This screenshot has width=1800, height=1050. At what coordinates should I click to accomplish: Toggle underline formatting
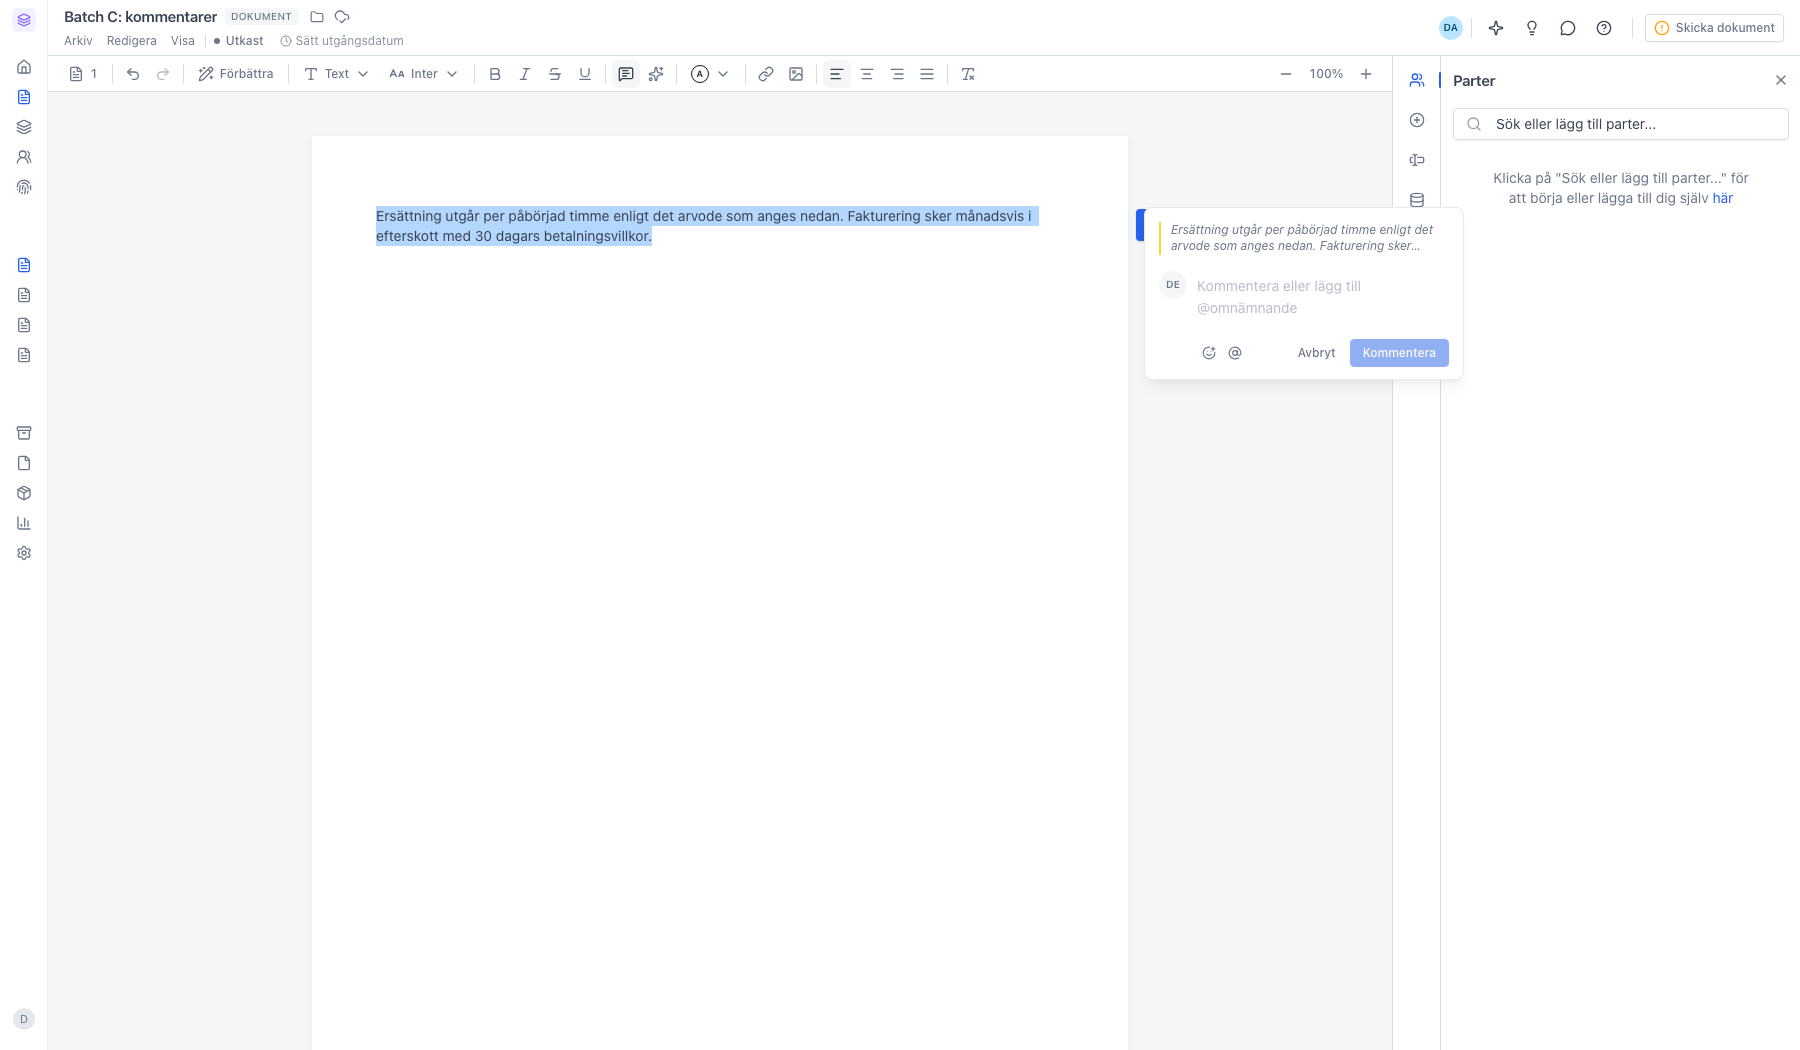click(x=585, y=74)
